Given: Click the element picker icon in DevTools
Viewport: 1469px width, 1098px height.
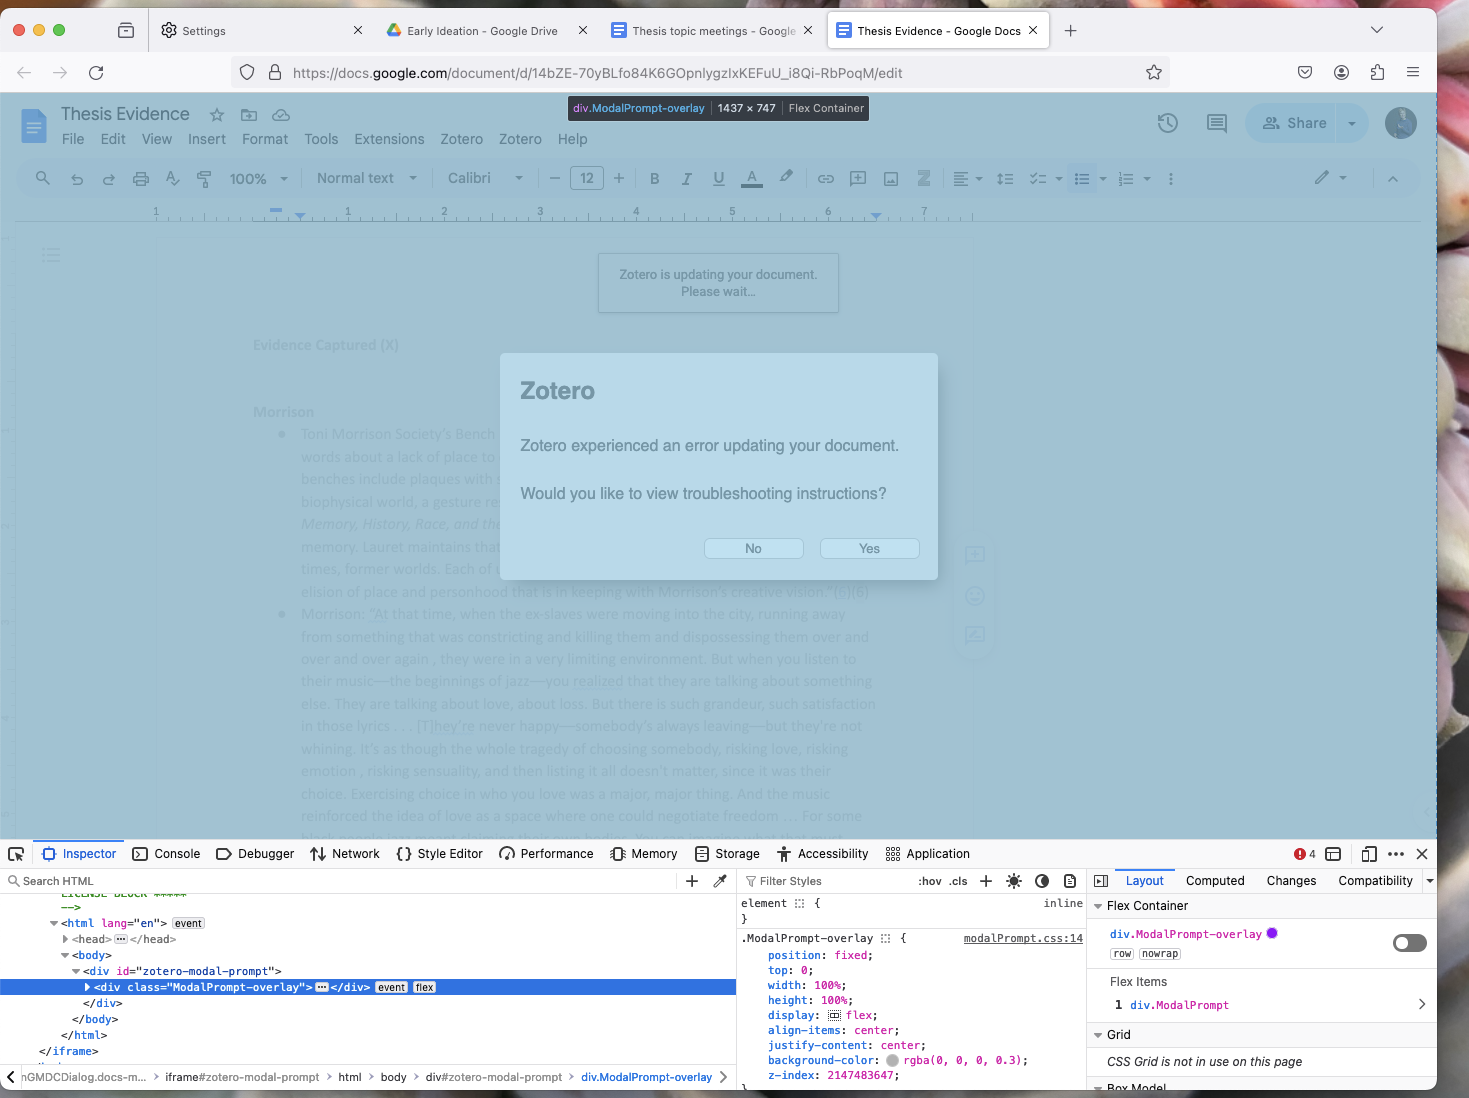Looking at the screenshot, I should pos(16,854).
